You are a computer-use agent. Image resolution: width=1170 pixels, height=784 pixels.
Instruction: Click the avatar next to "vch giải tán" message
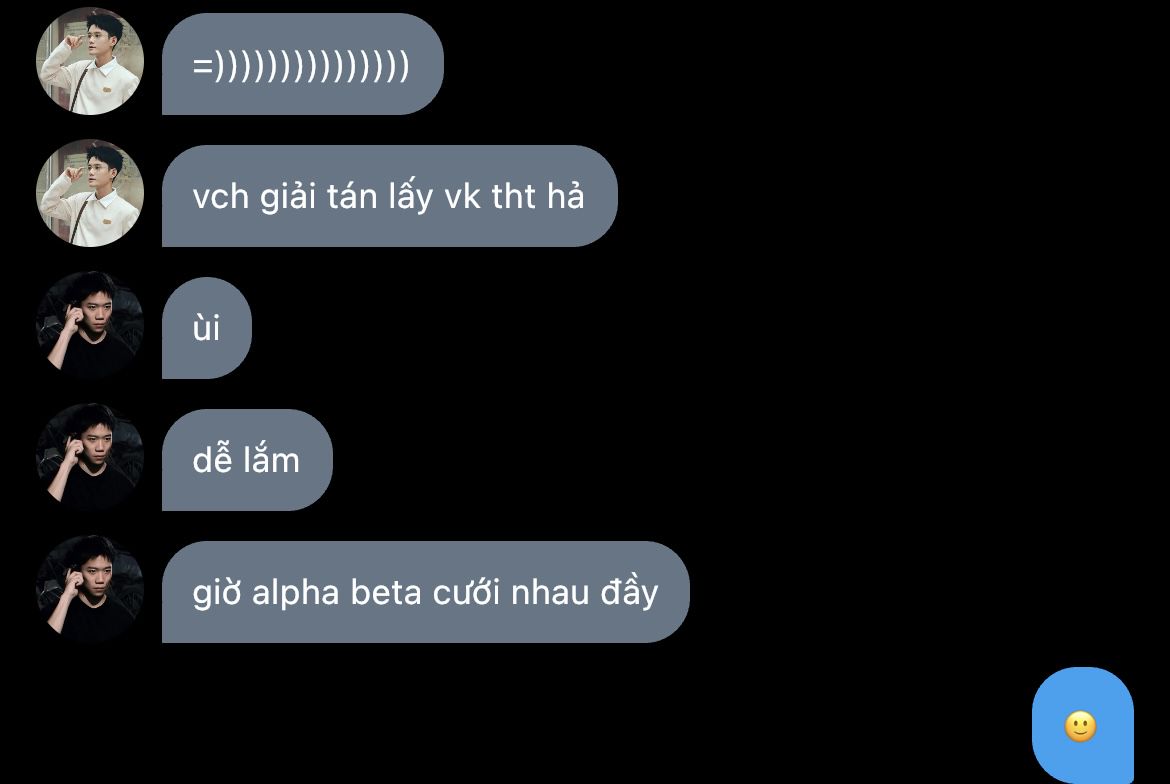point(90,193)
